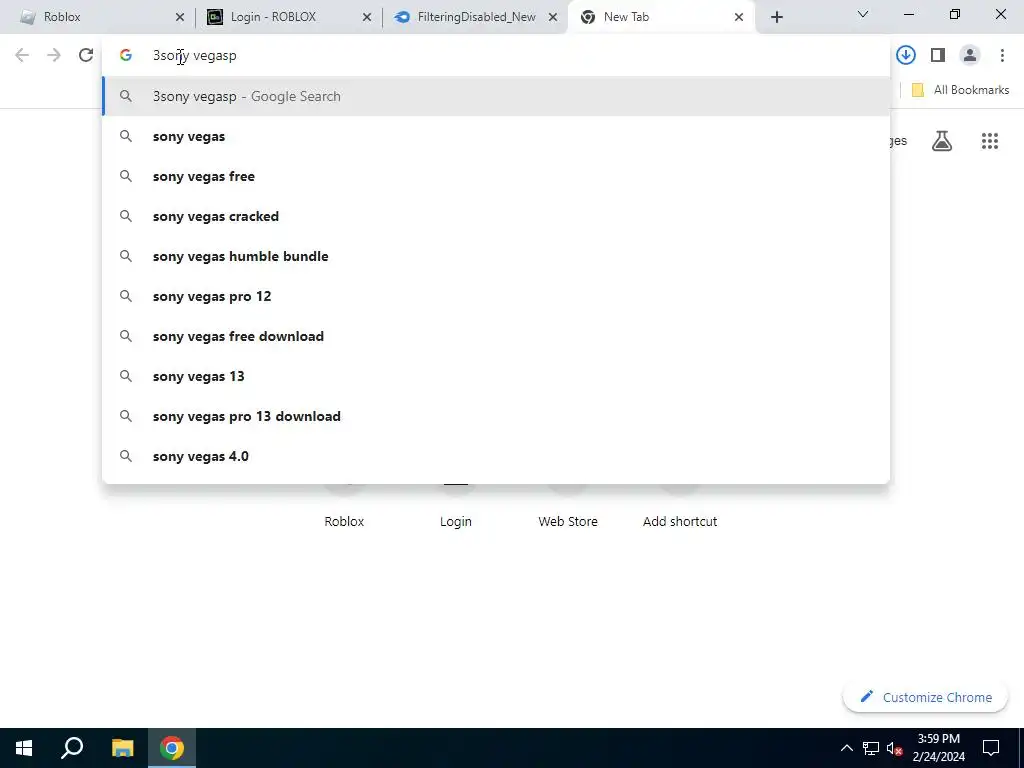Image resolution: width=1024 pixels, height=768 pixels.
Task: Open File Explorer from the taskbar
Action: pos(122,748)
